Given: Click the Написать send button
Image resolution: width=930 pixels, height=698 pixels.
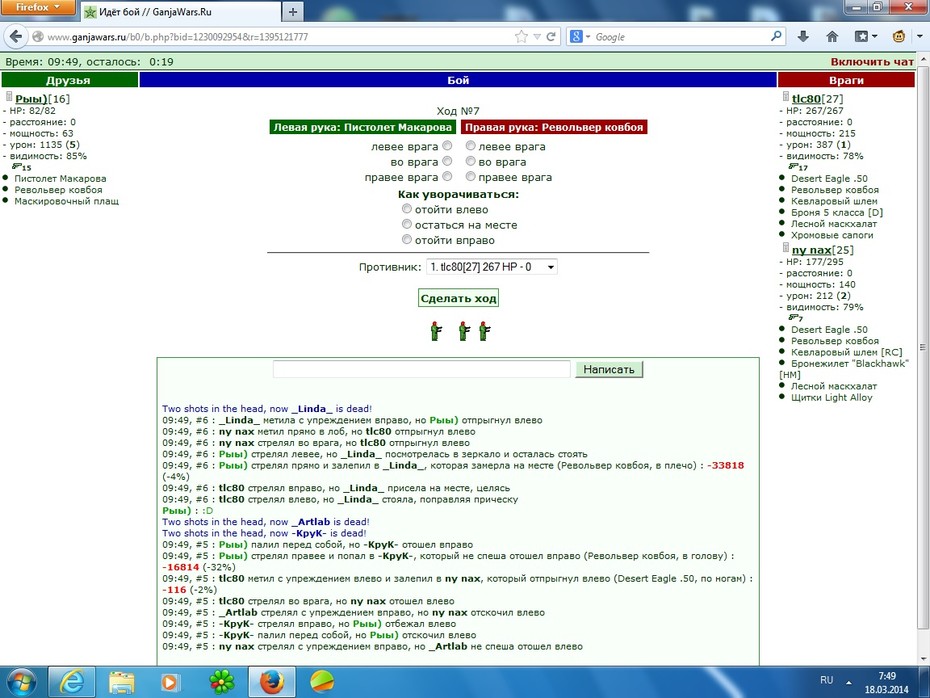Looking at the screenshot, I should coord(609,369).
